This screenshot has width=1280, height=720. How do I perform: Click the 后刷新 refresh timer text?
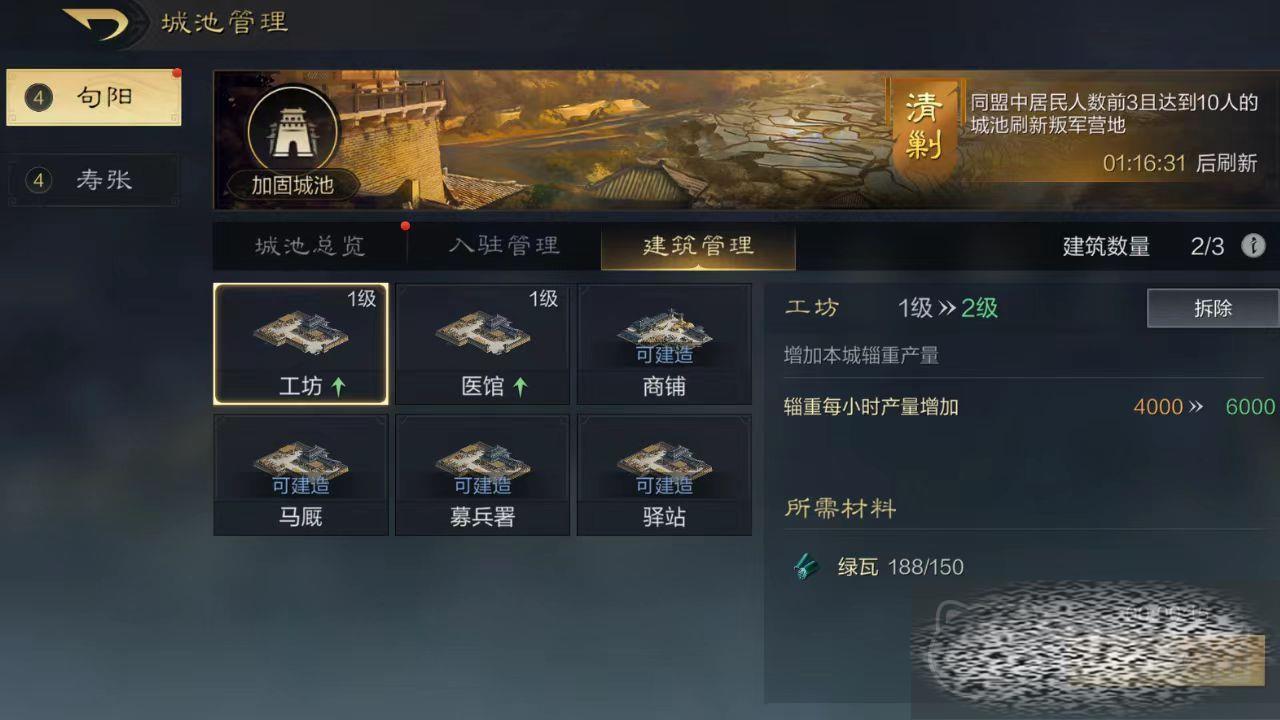click(1227, 163)
